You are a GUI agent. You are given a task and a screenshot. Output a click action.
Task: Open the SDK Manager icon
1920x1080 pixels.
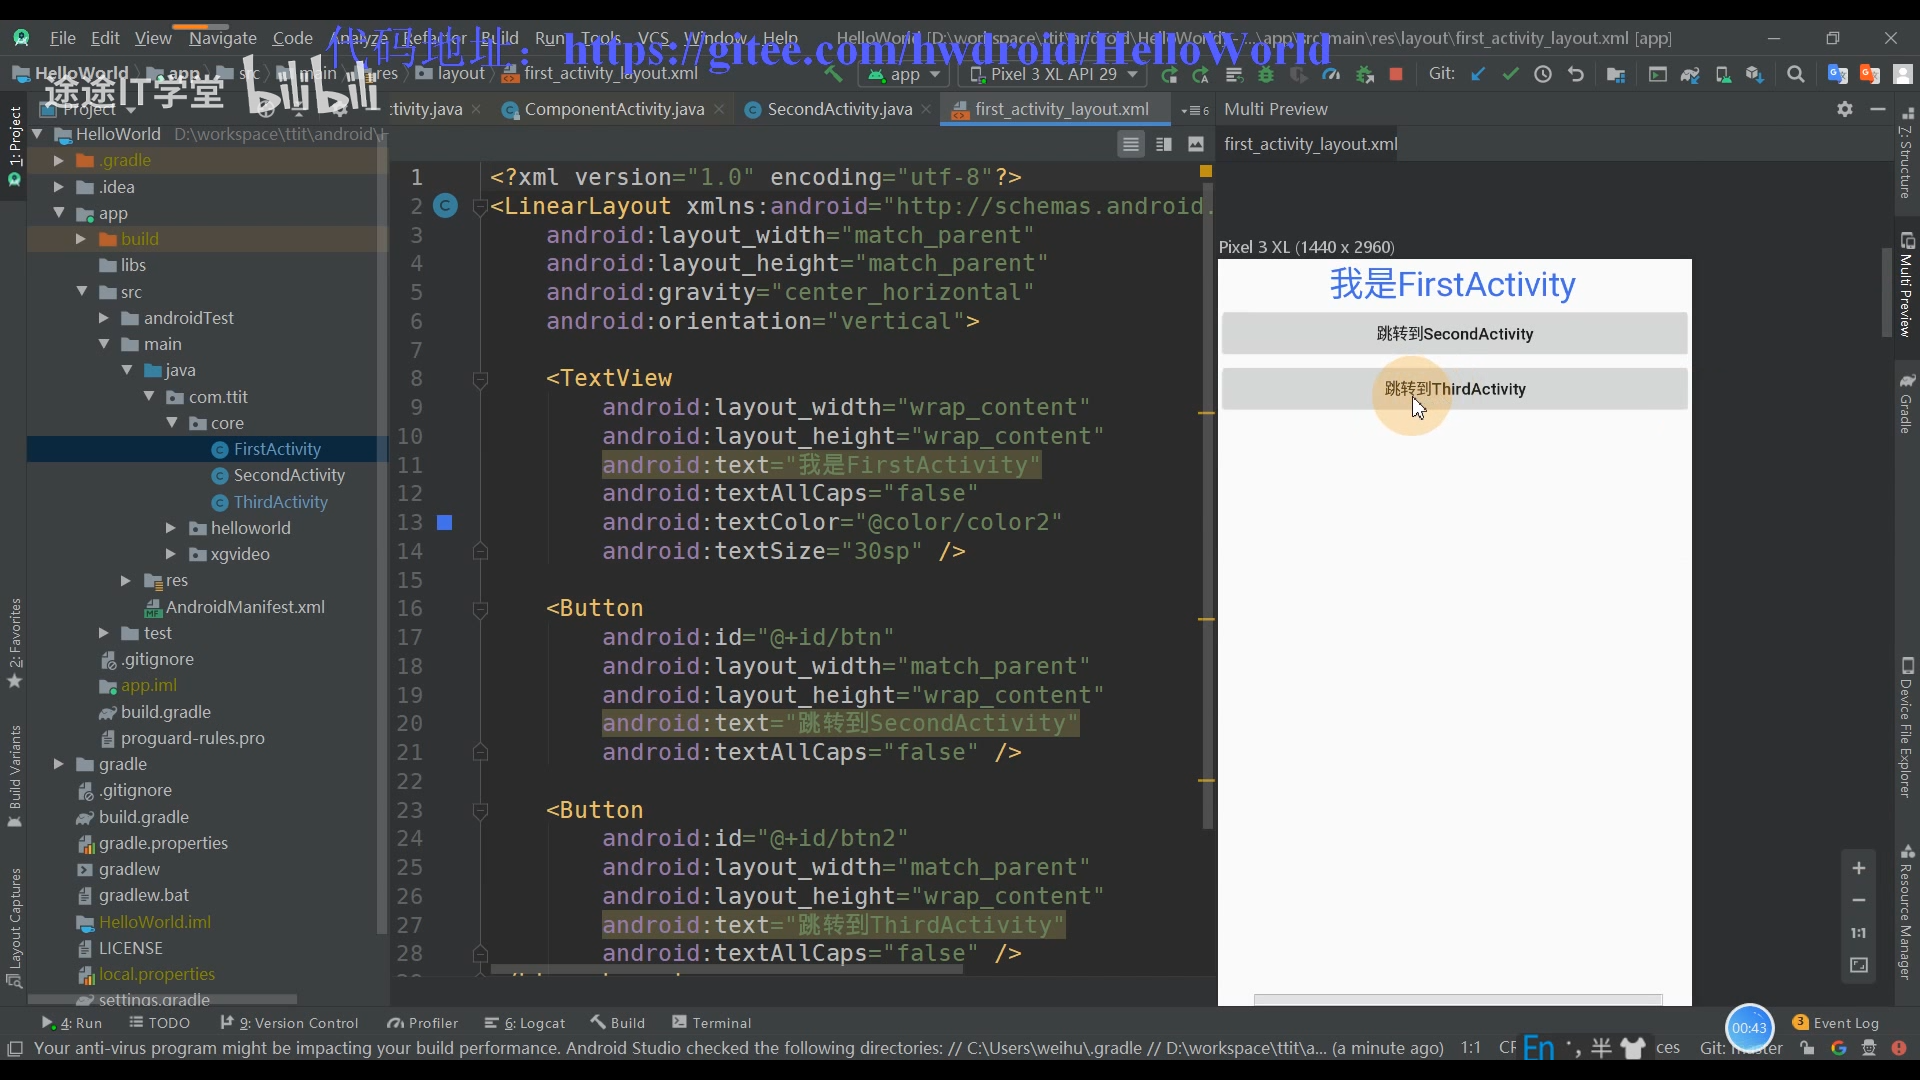pos(1755,75)
